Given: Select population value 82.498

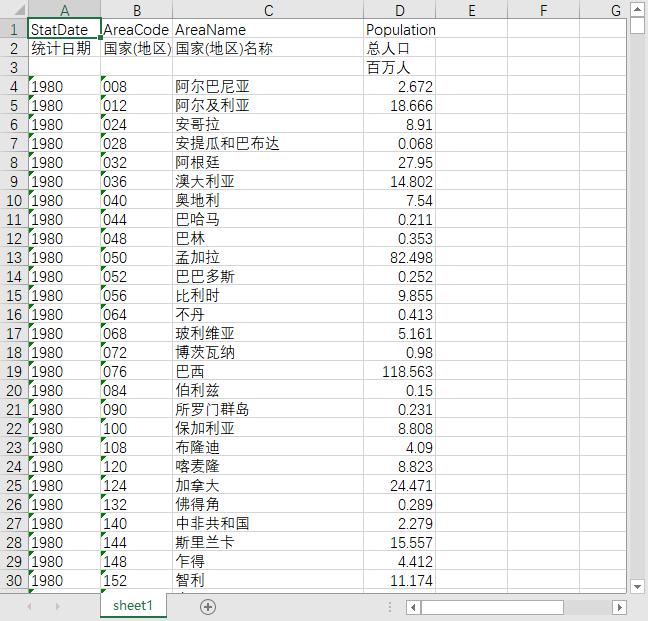Looking at the screenshot, I should pos(400,257).
